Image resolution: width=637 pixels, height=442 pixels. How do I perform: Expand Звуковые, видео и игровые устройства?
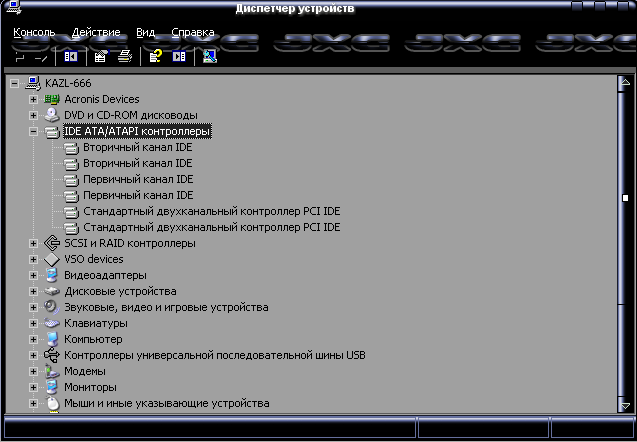point(33,308)
